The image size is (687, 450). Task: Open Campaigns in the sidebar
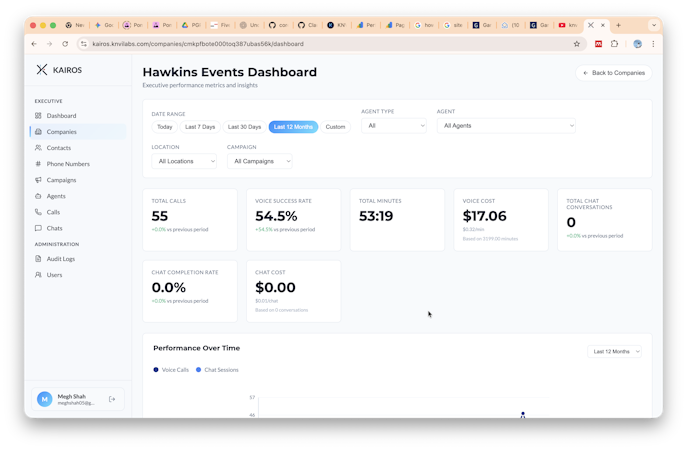click(61, 180)
